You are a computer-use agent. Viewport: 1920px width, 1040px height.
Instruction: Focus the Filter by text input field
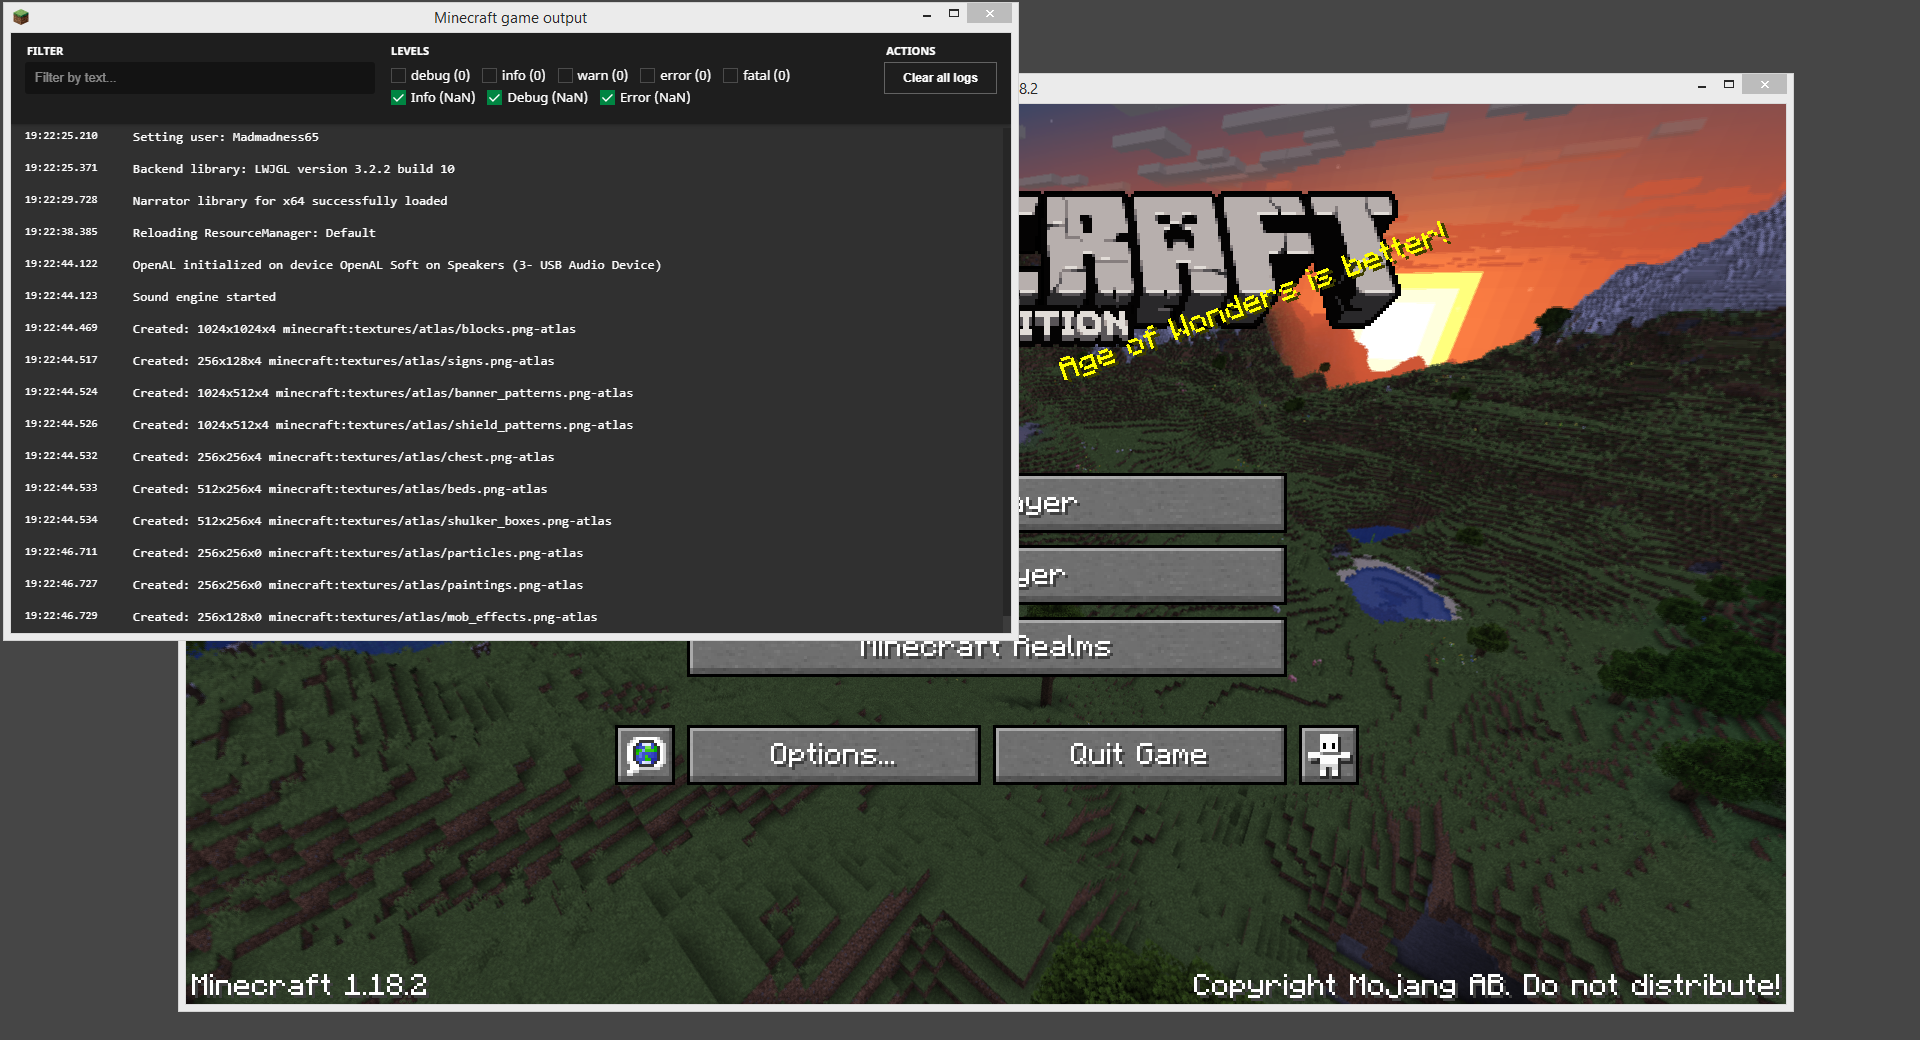click(x=200, y=78)
